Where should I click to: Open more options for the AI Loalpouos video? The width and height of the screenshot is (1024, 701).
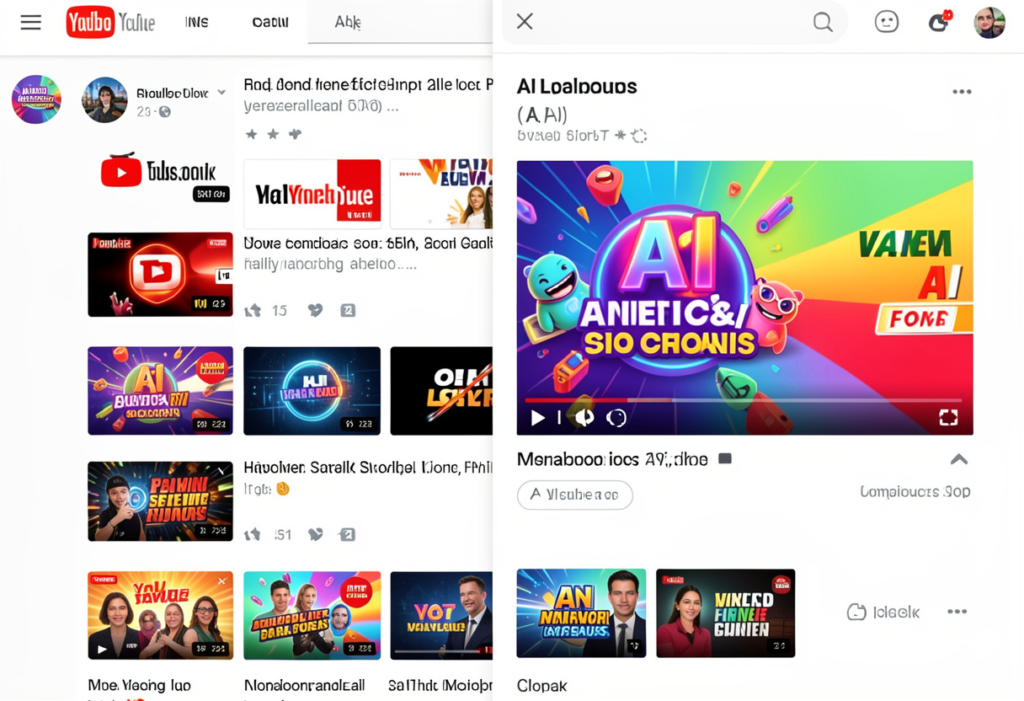[961, 90]
